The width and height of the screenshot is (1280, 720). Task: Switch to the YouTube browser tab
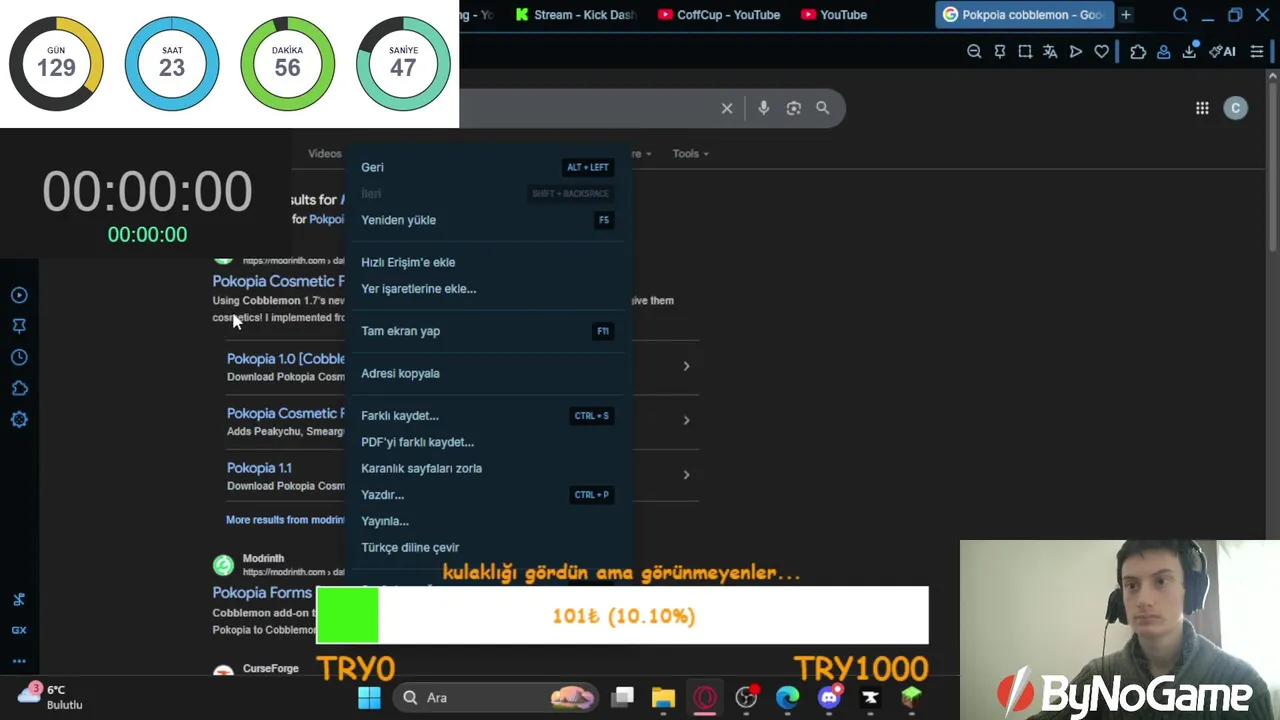click(x=835, y=15)
